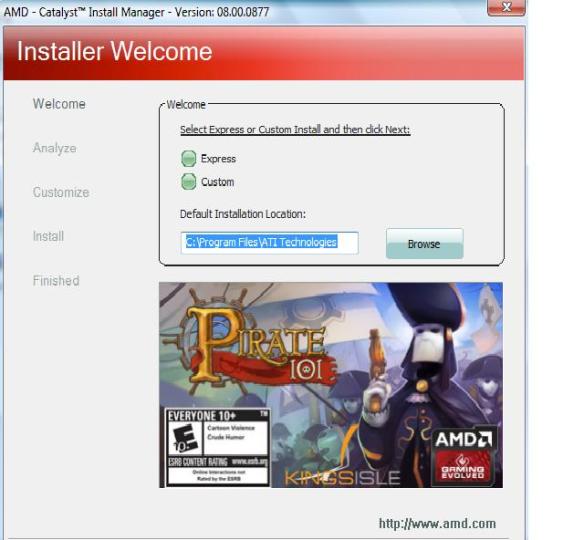
Task: Click the installation location path field
Action: [270, 243]
